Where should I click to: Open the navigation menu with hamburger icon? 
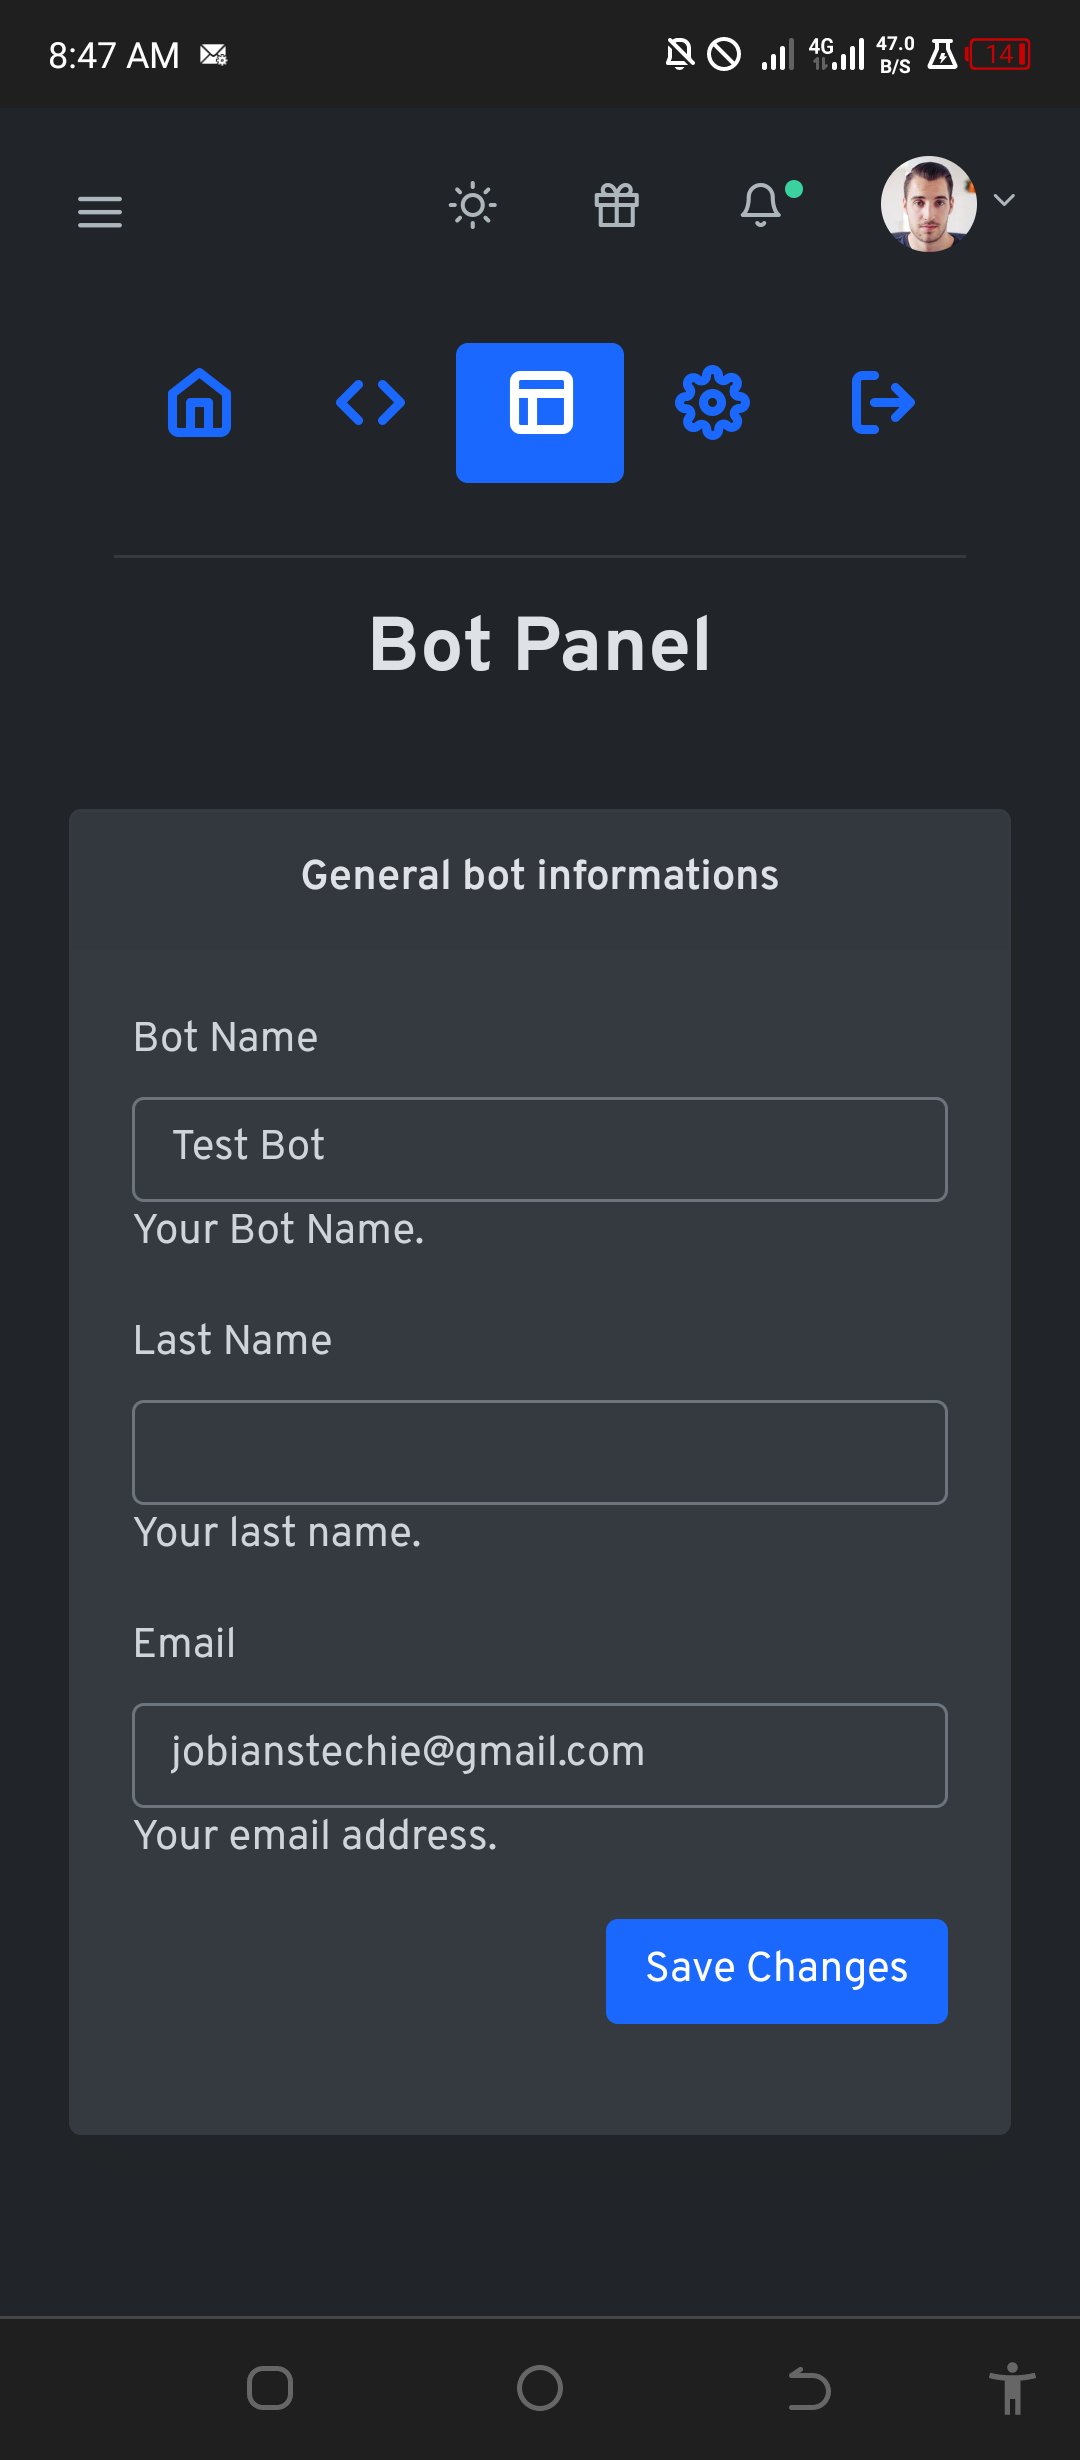point(99,212)
